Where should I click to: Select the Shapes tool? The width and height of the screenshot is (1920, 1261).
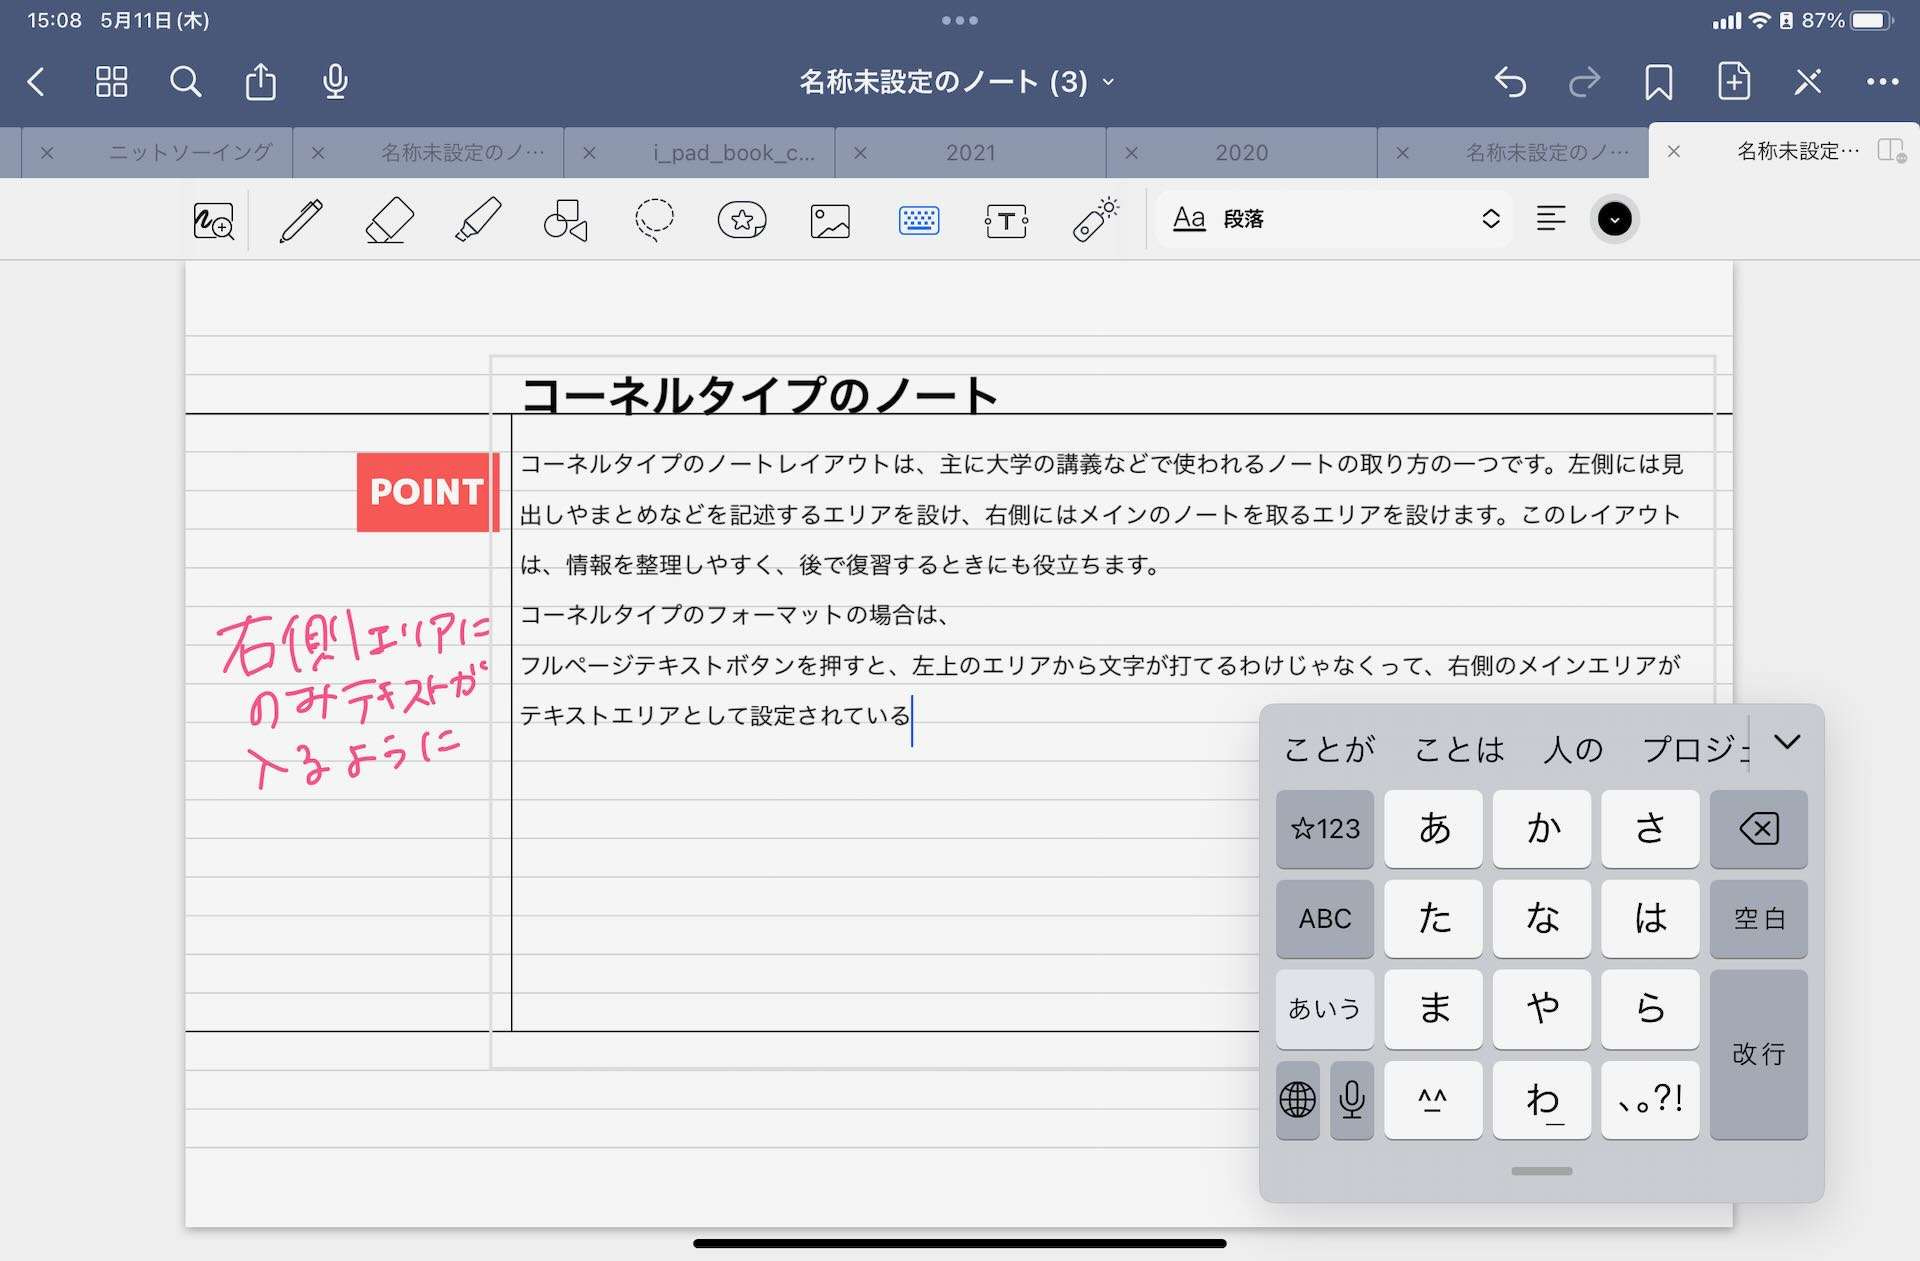click(x=566, y=220)
